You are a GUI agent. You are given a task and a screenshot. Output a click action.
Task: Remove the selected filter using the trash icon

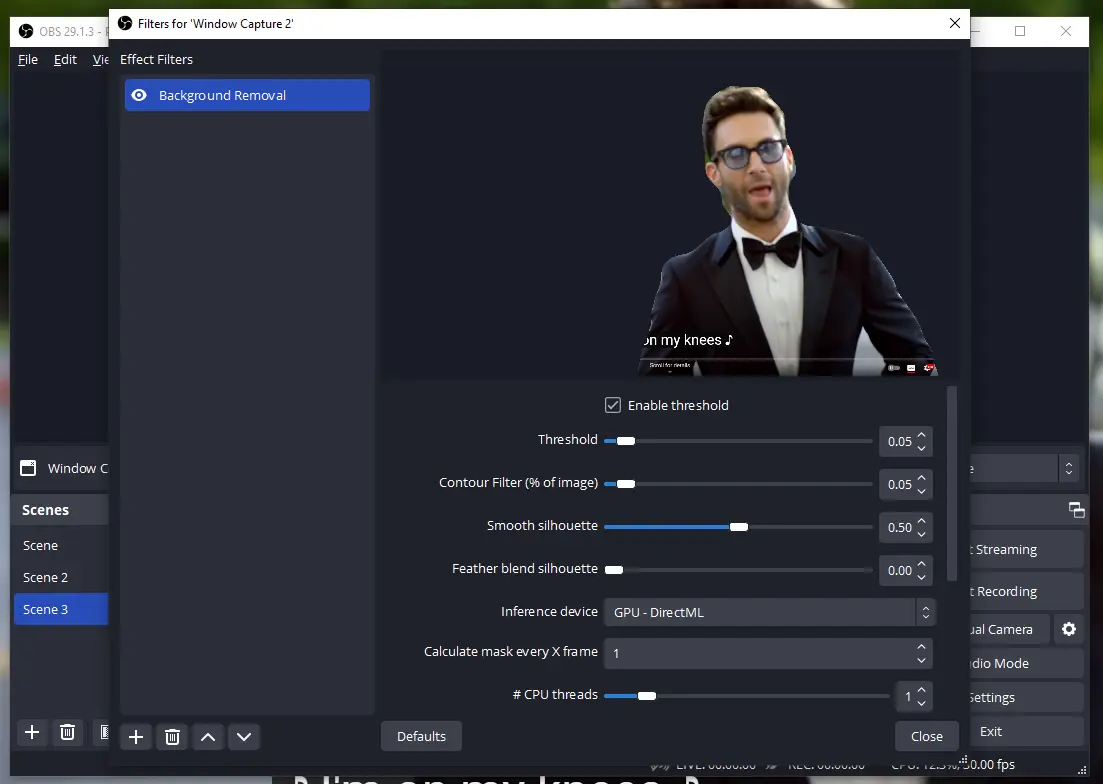point(172,737)
